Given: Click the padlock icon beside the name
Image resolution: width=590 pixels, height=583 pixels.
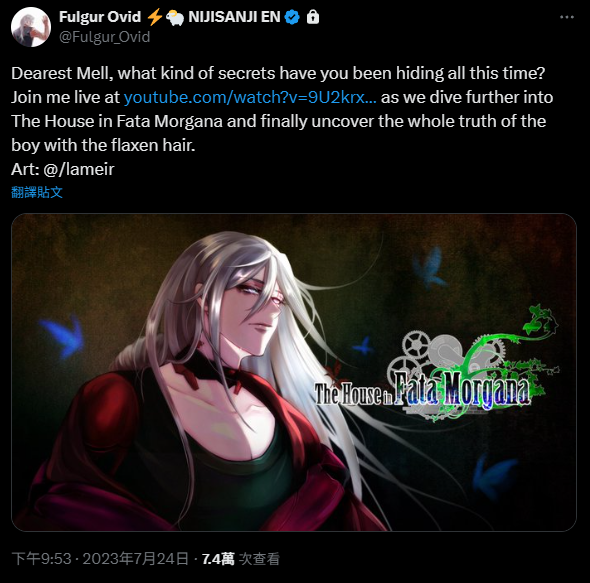Looking at the screenshot, I should pyautogui.click(x=313, y=17).
